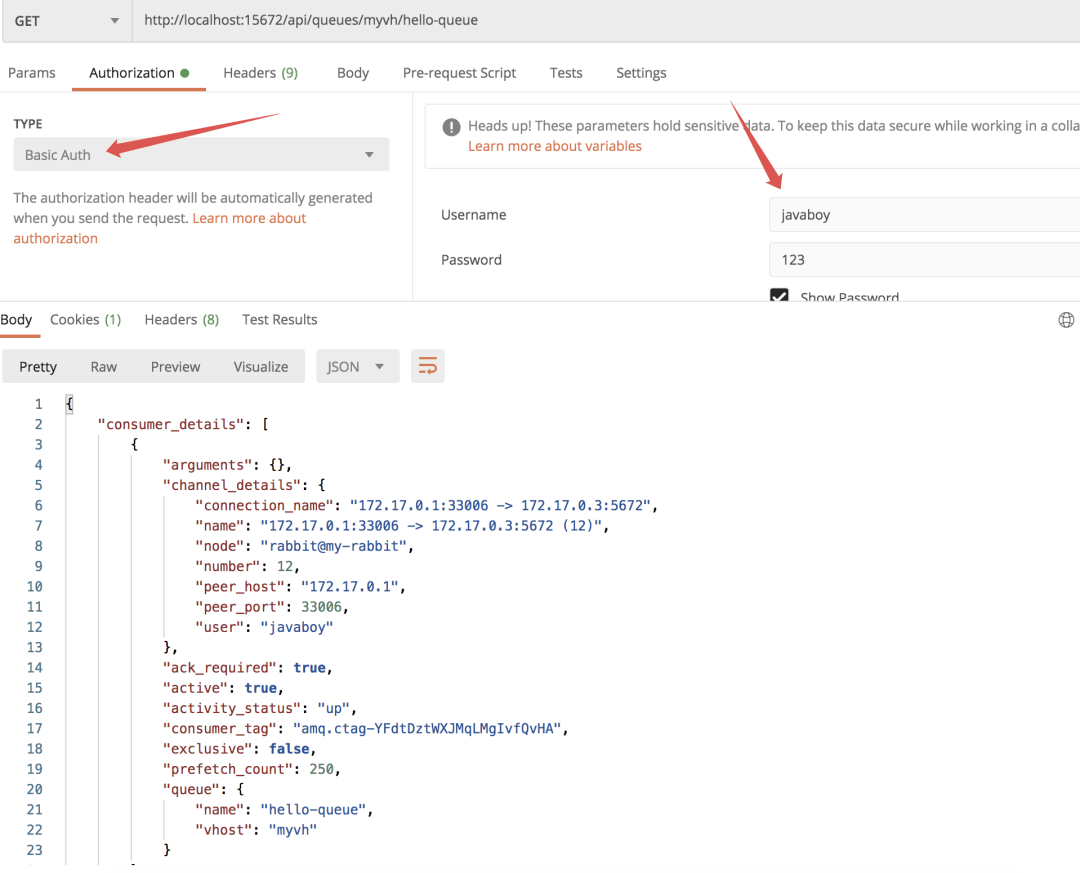This screenshot has width=1080, height=873.
Task: Click Learn more about variables link
Action: point(554,146)
